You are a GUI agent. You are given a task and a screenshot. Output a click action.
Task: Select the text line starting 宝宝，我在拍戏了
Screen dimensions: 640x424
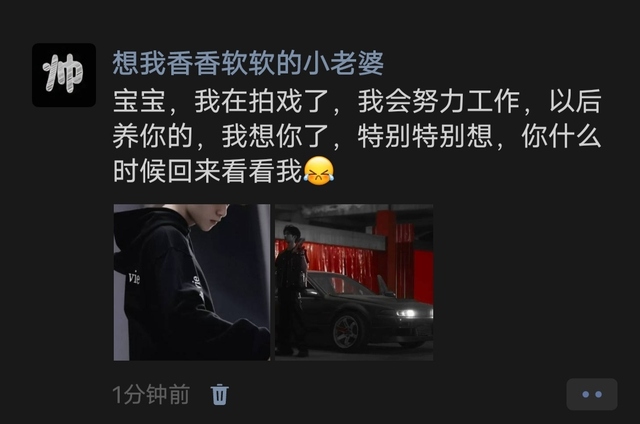click(x=357, y=102)
